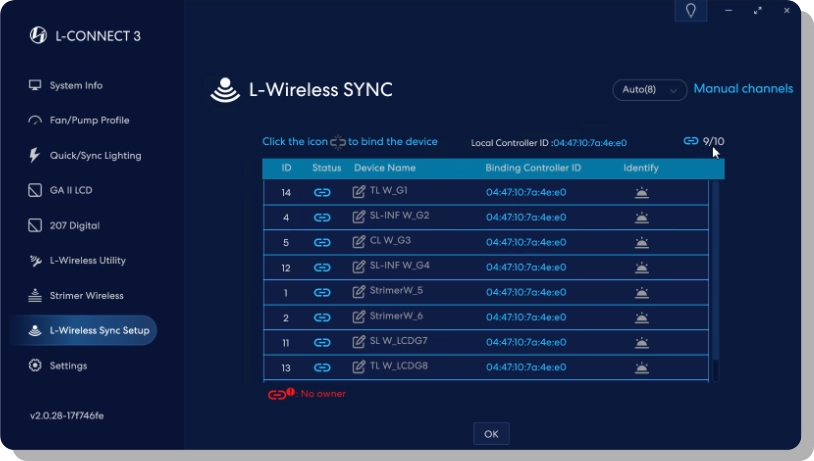Click the Identify column header
The image size is (814, 461).
point(641,168)
